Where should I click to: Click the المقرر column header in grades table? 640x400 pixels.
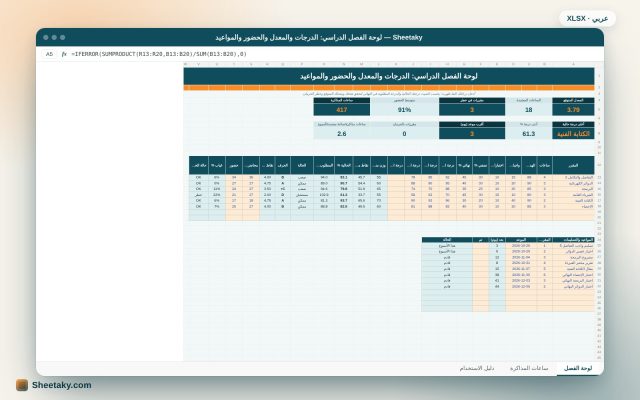tap(573, 165)
